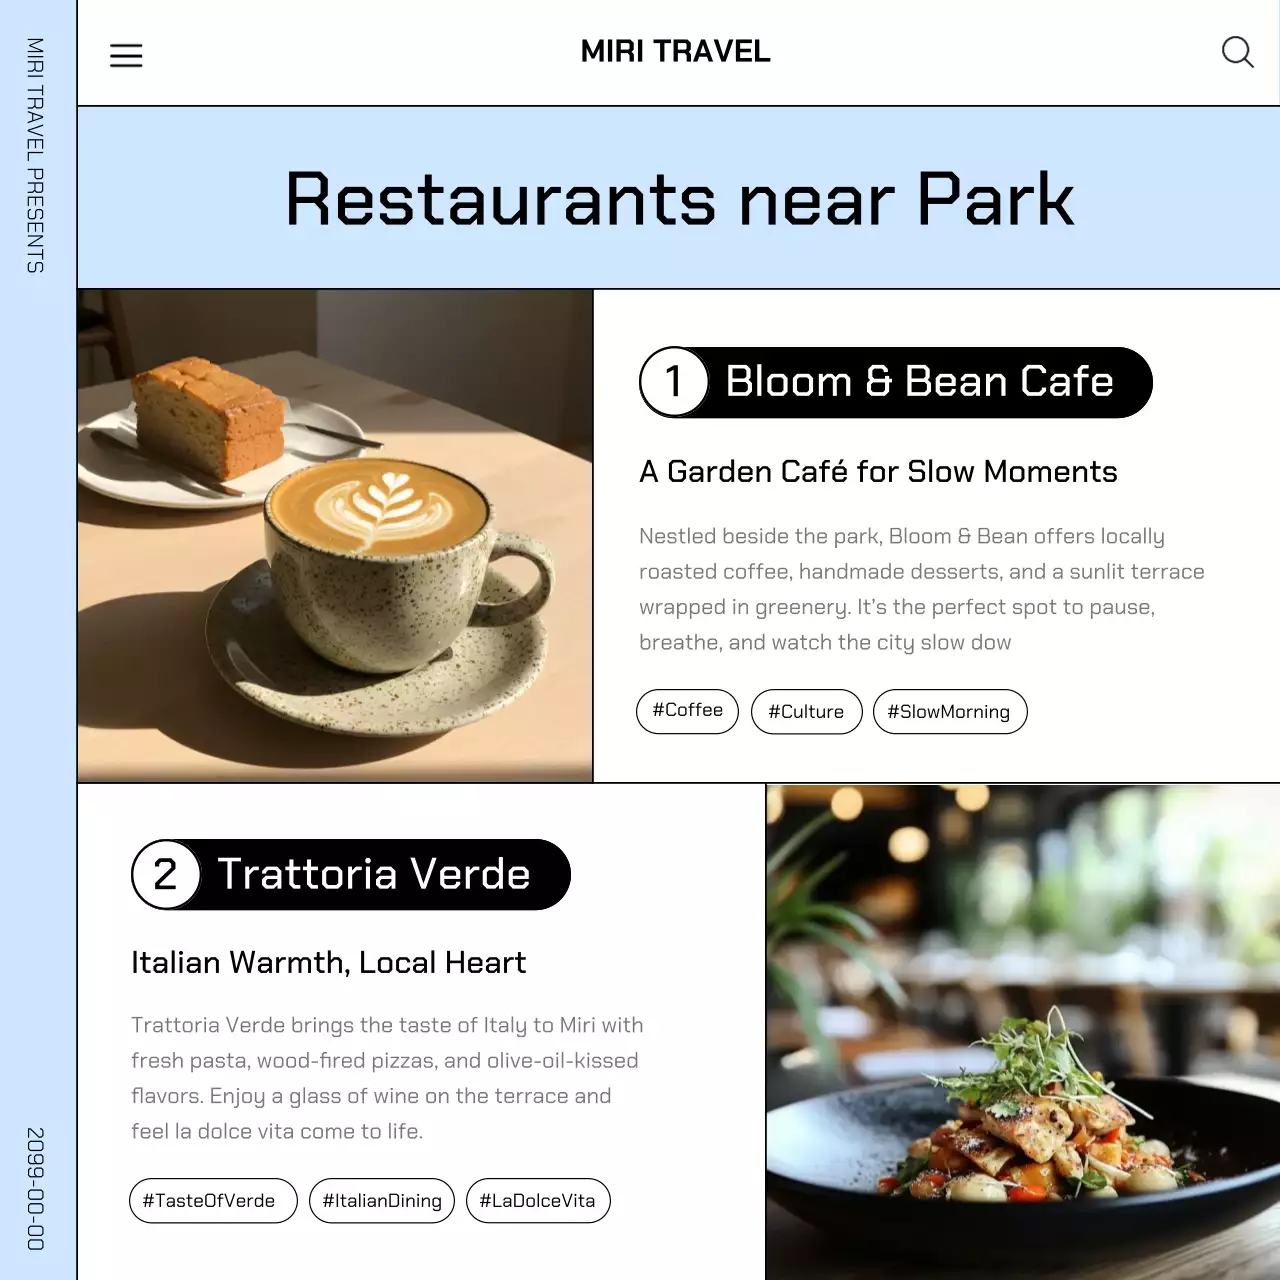Select the #Coffee hashtag
The image size is (1280, 1280).
tap(687, 711)
